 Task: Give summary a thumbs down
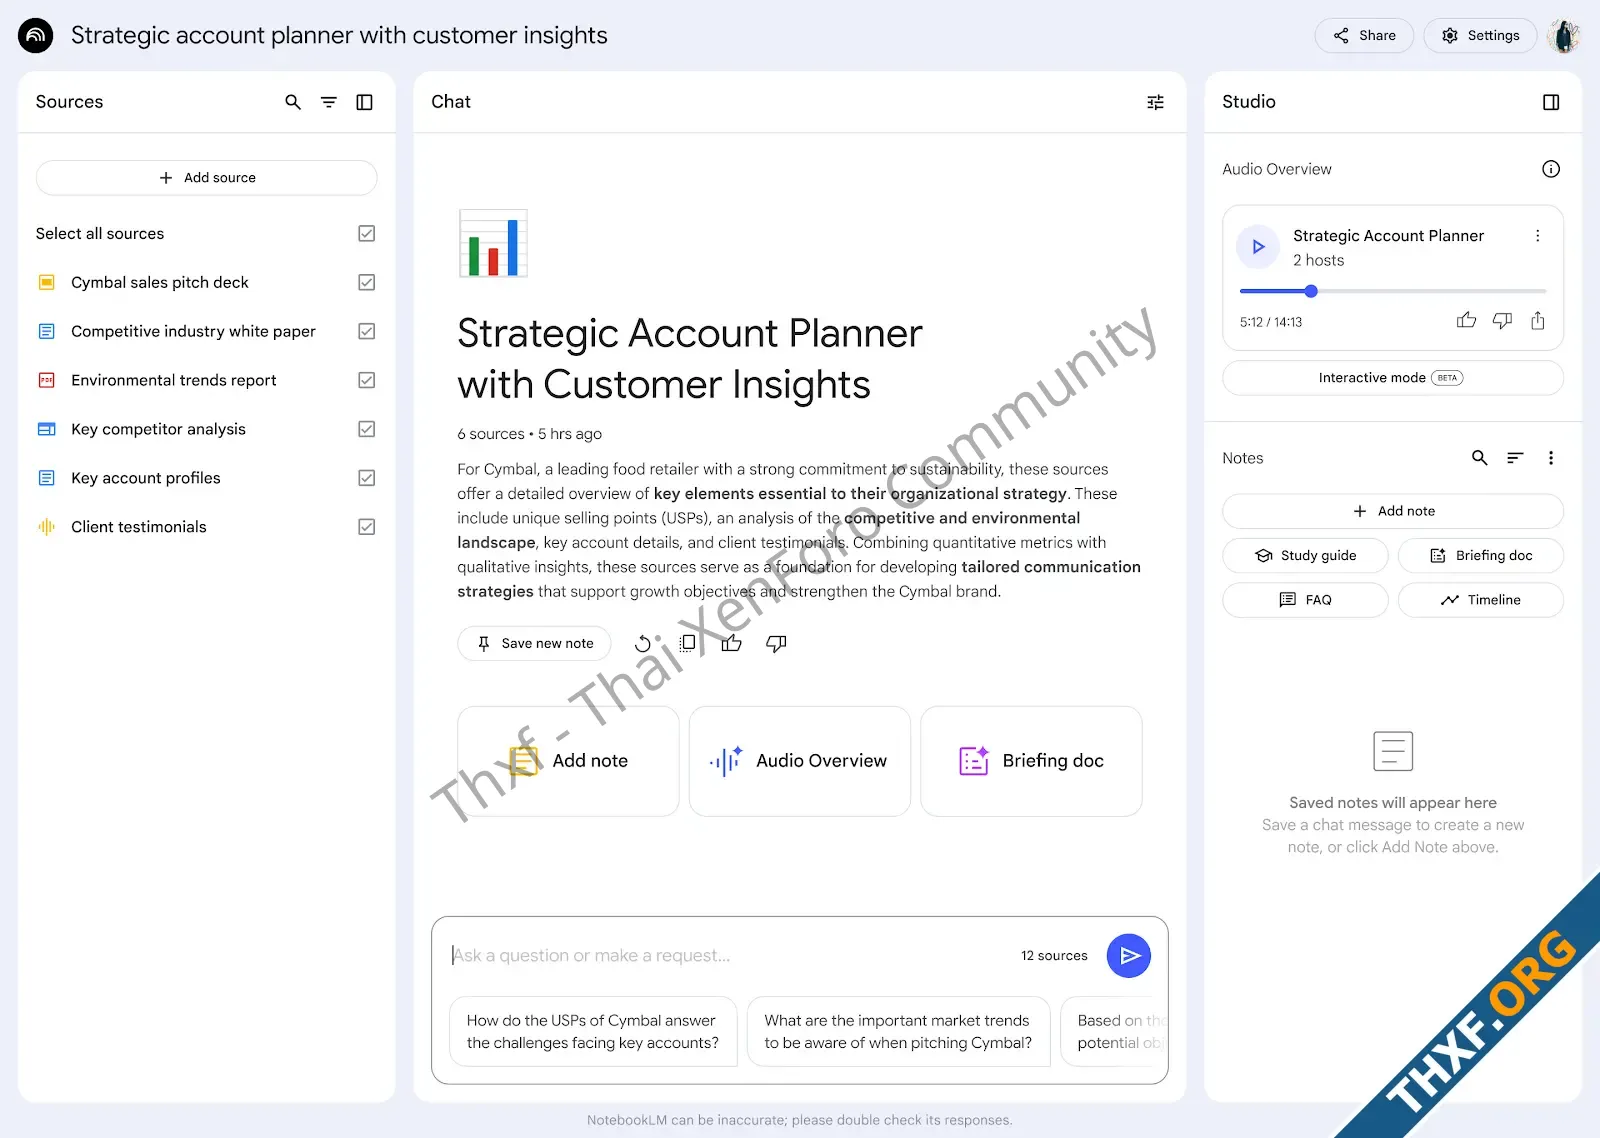pyautogui.click(x=776, y=644)
